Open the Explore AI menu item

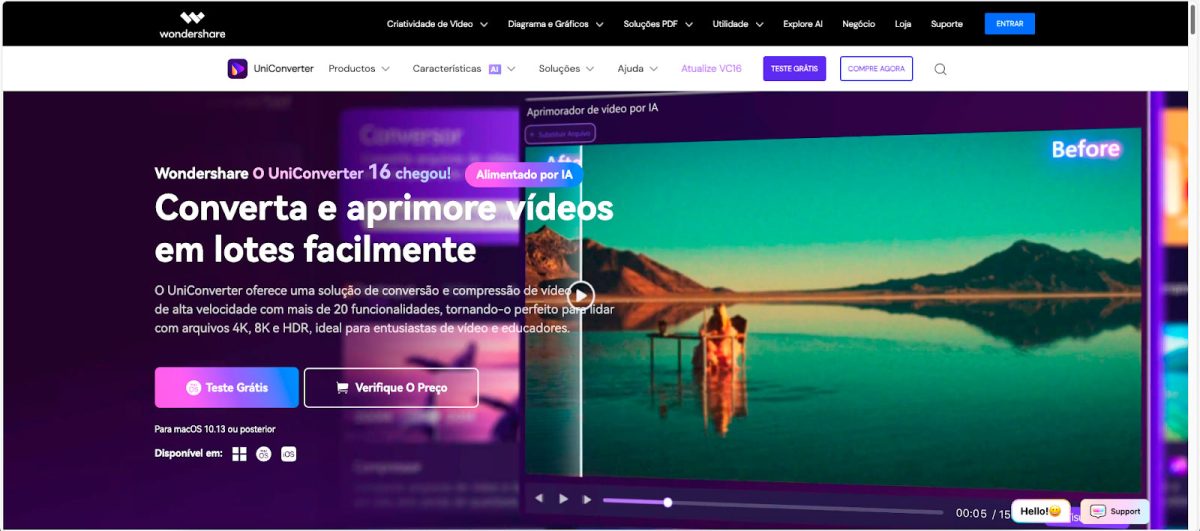coord(803,24)
